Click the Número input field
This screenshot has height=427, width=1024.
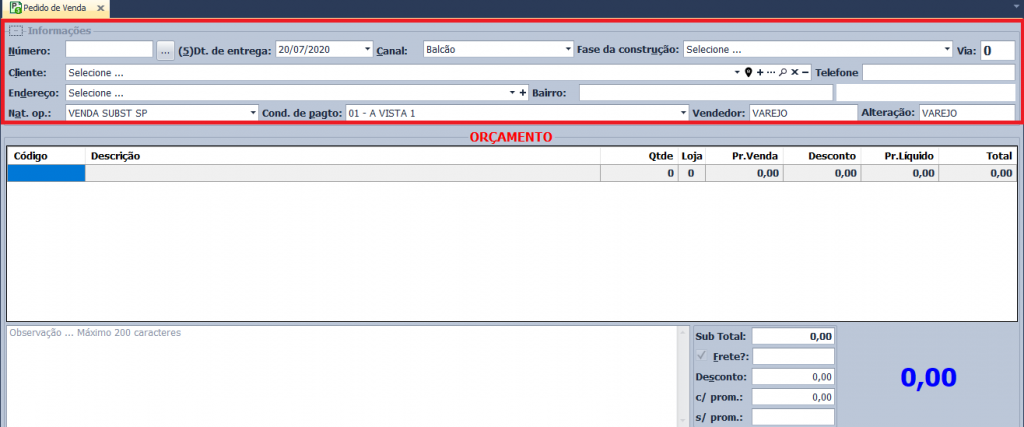tap(109, 49)
